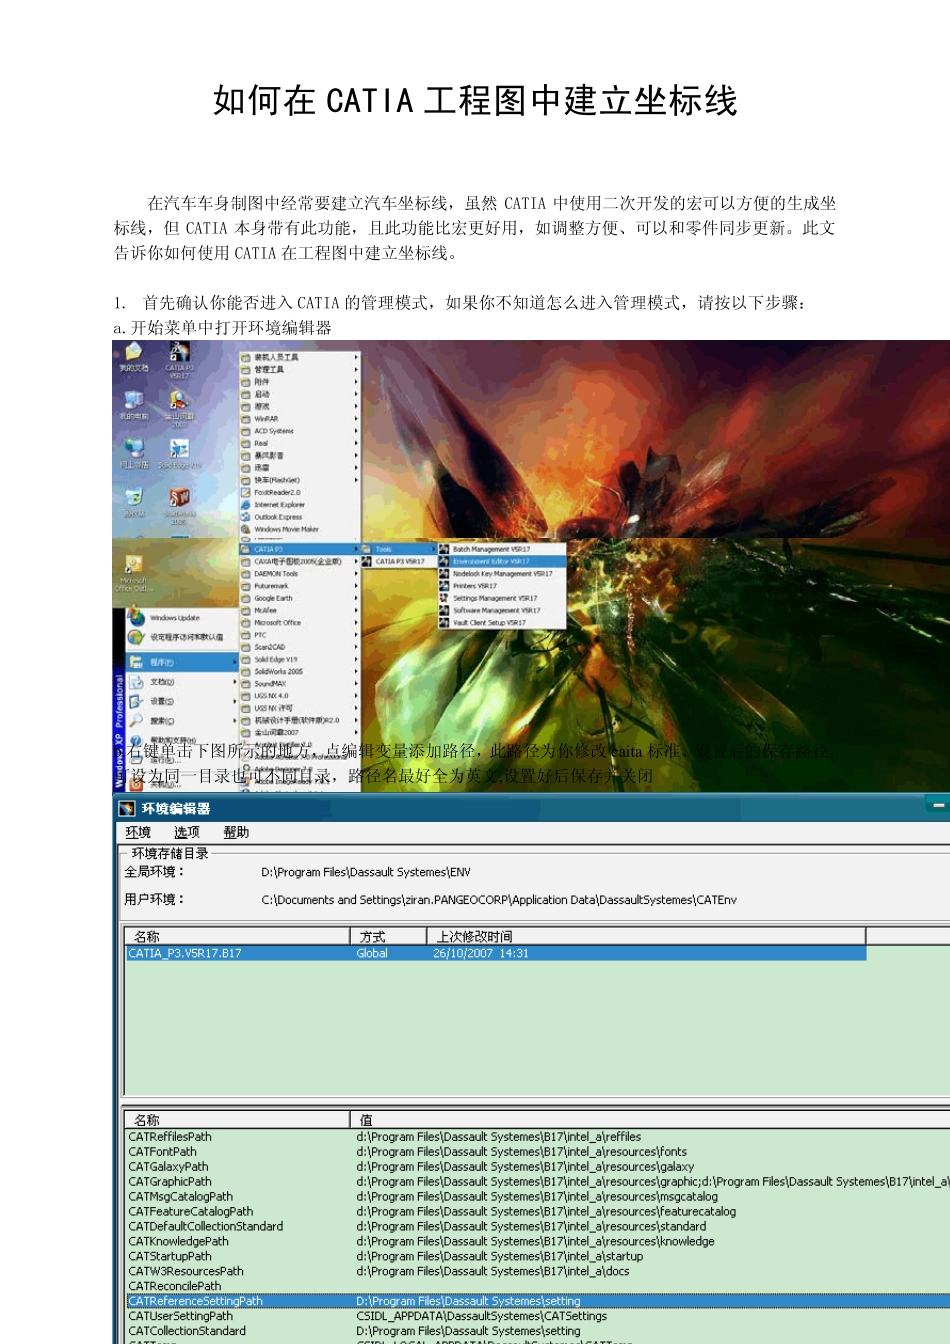Choose Settings Management V5R17 entry

[502, 598]
